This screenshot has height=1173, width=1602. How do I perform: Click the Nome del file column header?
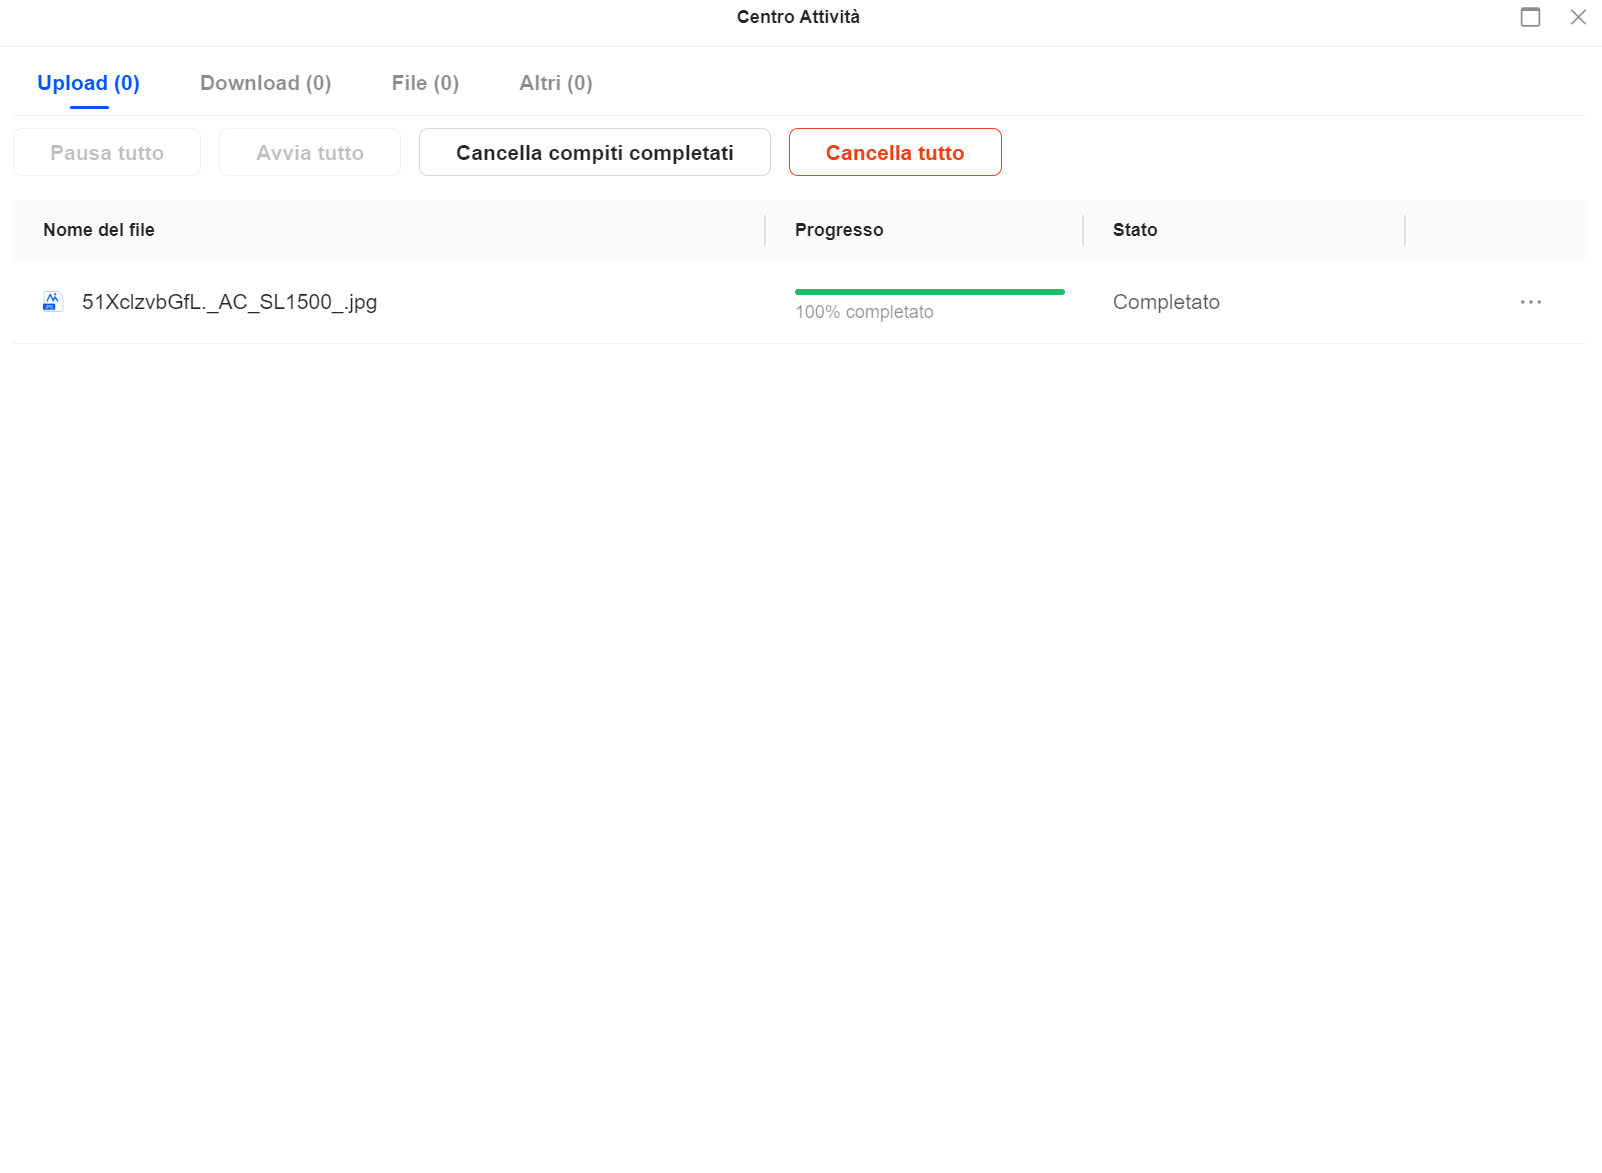pyautogui.click(x=99, y=230)
